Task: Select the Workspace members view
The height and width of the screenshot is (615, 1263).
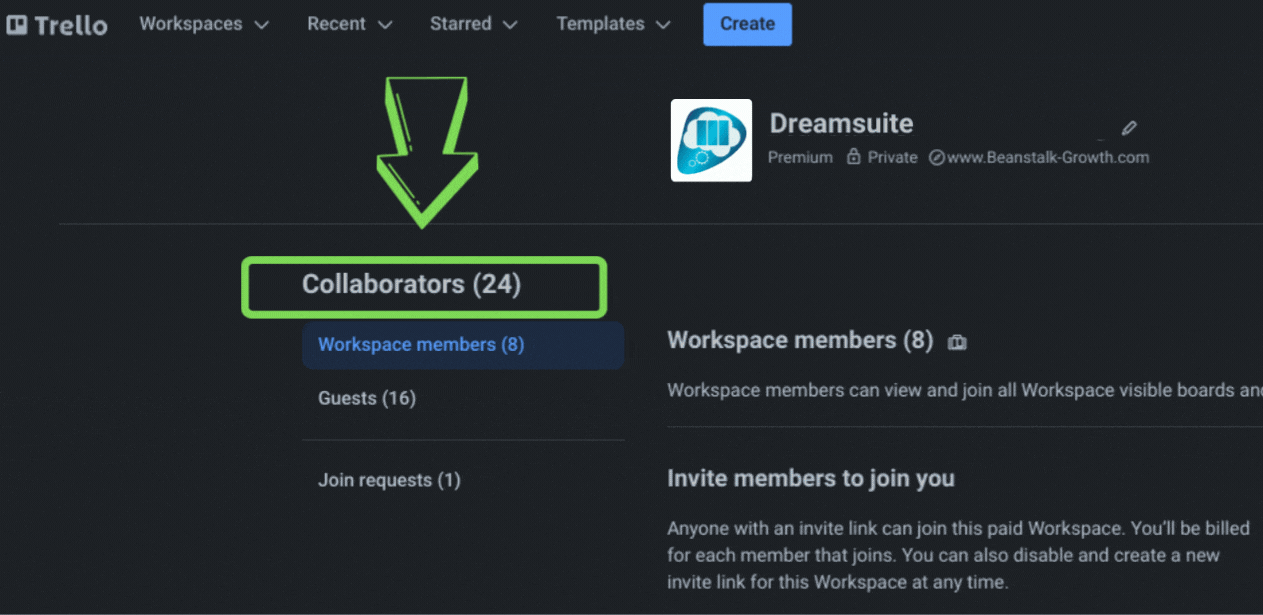Action: (420, 343)
